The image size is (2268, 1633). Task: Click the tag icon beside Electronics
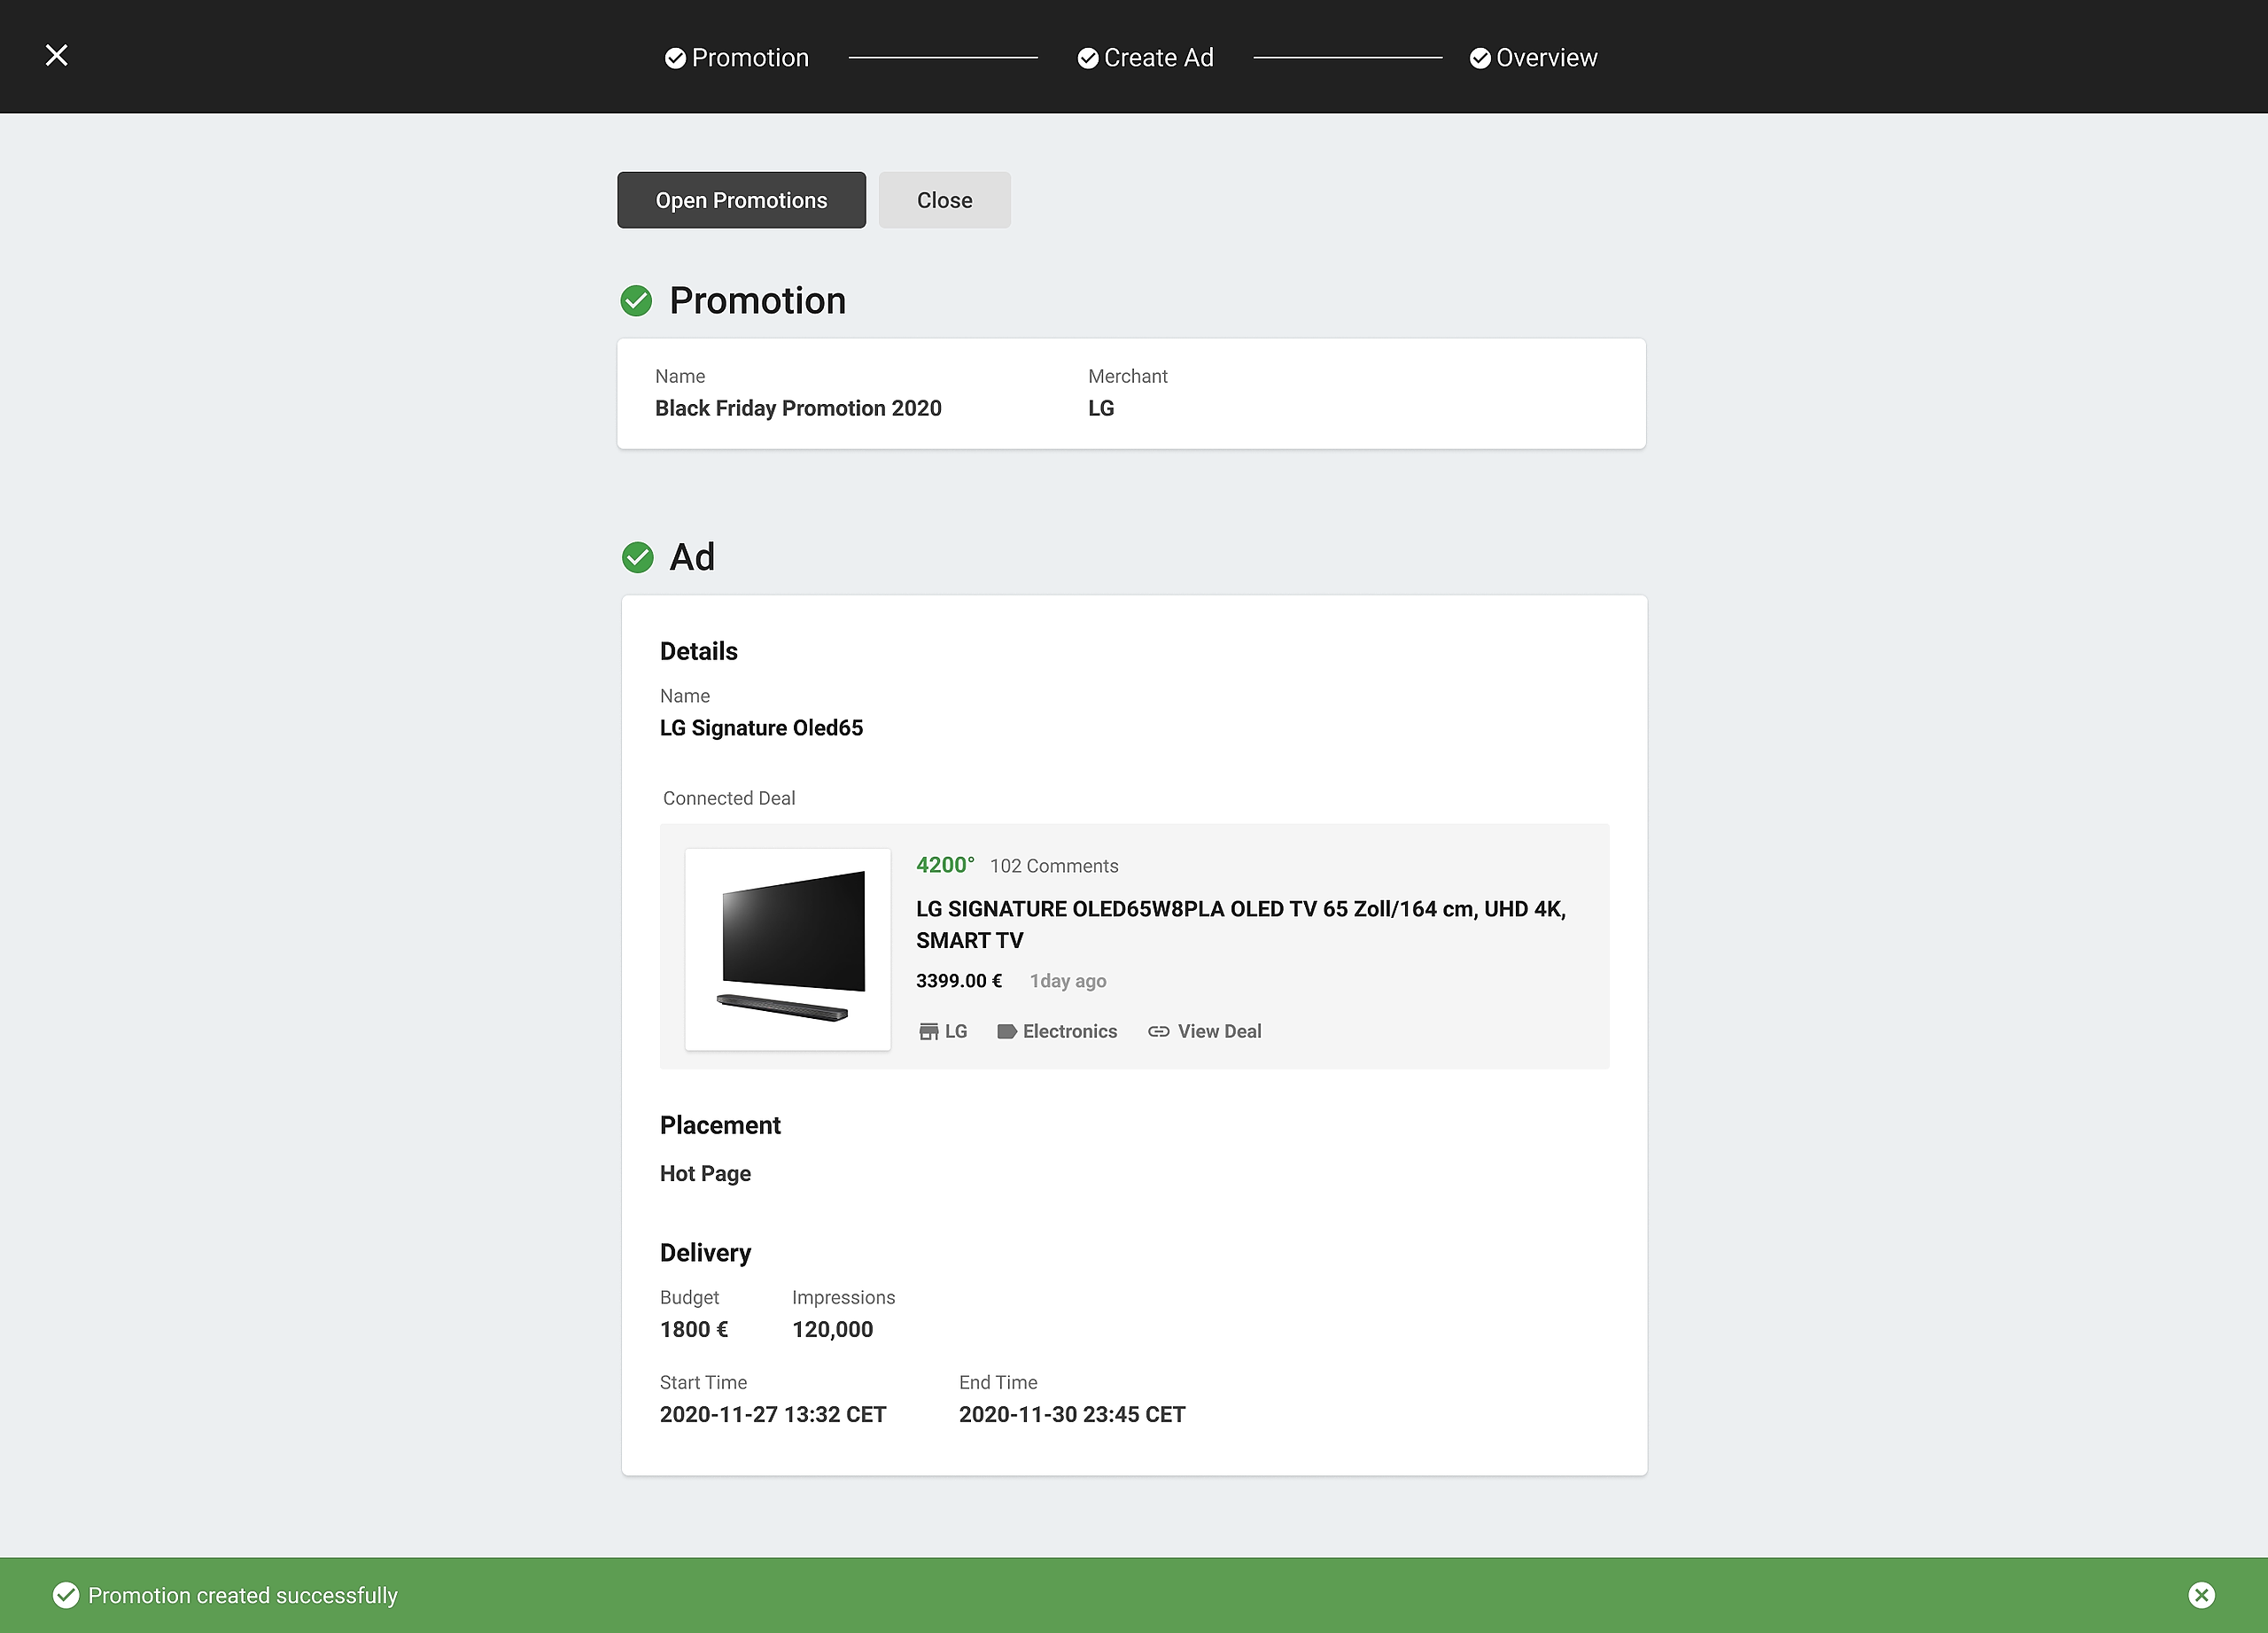[1006, 1031]
